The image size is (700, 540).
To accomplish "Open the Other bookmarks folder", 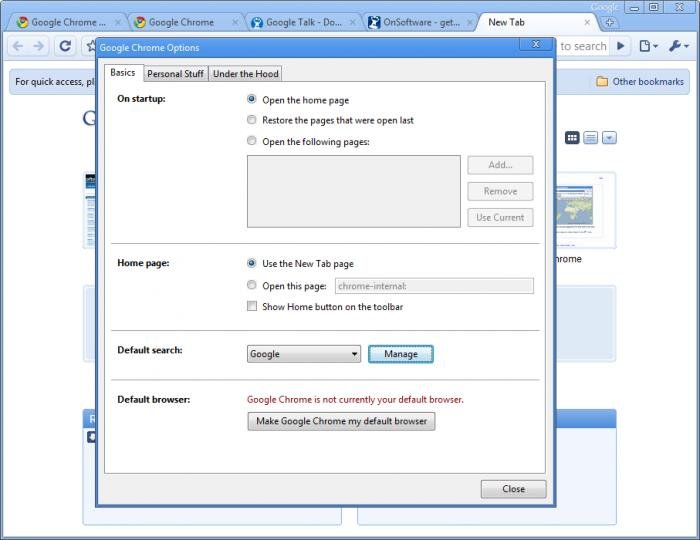I will pyautogui.click(x=640, y=82).
